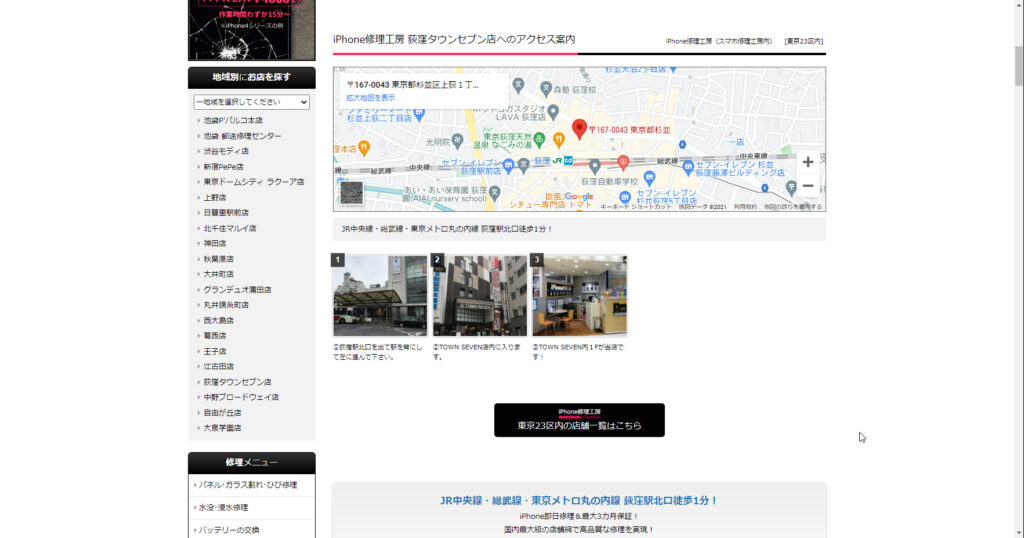Click the セブン-イレブン 荻窪駅前店 store marker
Viewport: 1024px width, 538px height.
point(508,165)
